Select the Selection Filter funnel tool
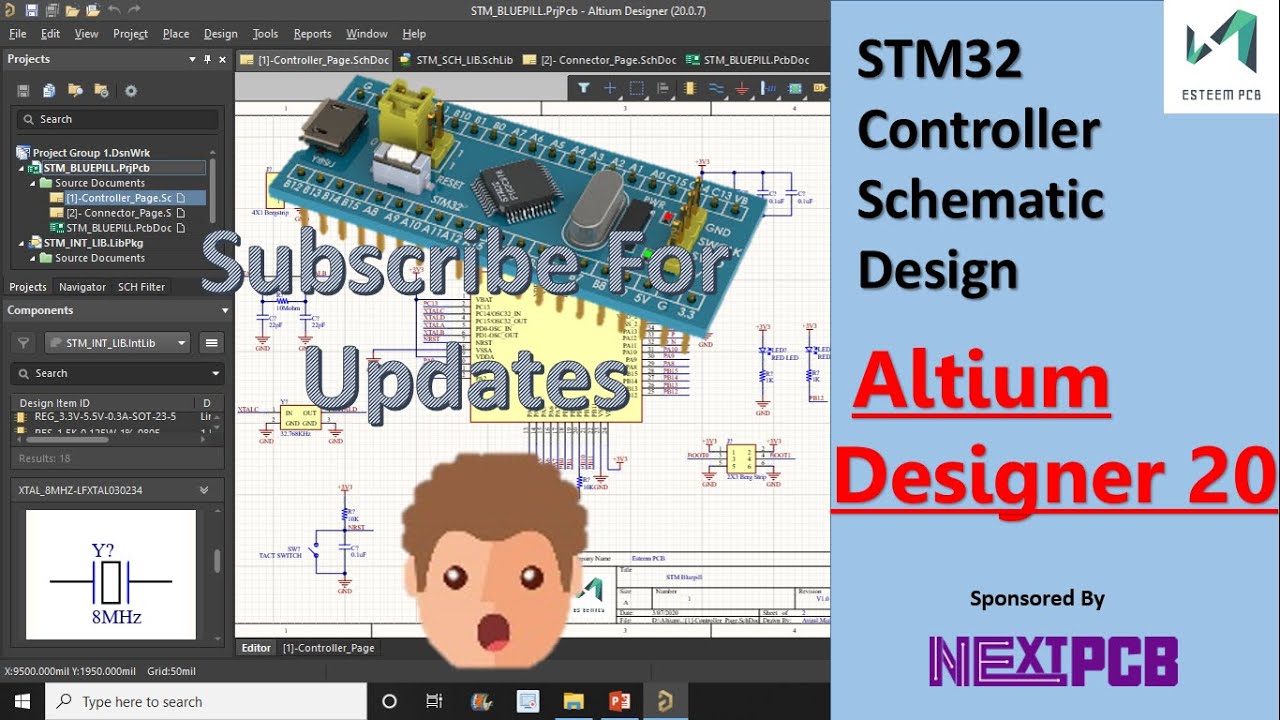 click(x=584, y=88)
